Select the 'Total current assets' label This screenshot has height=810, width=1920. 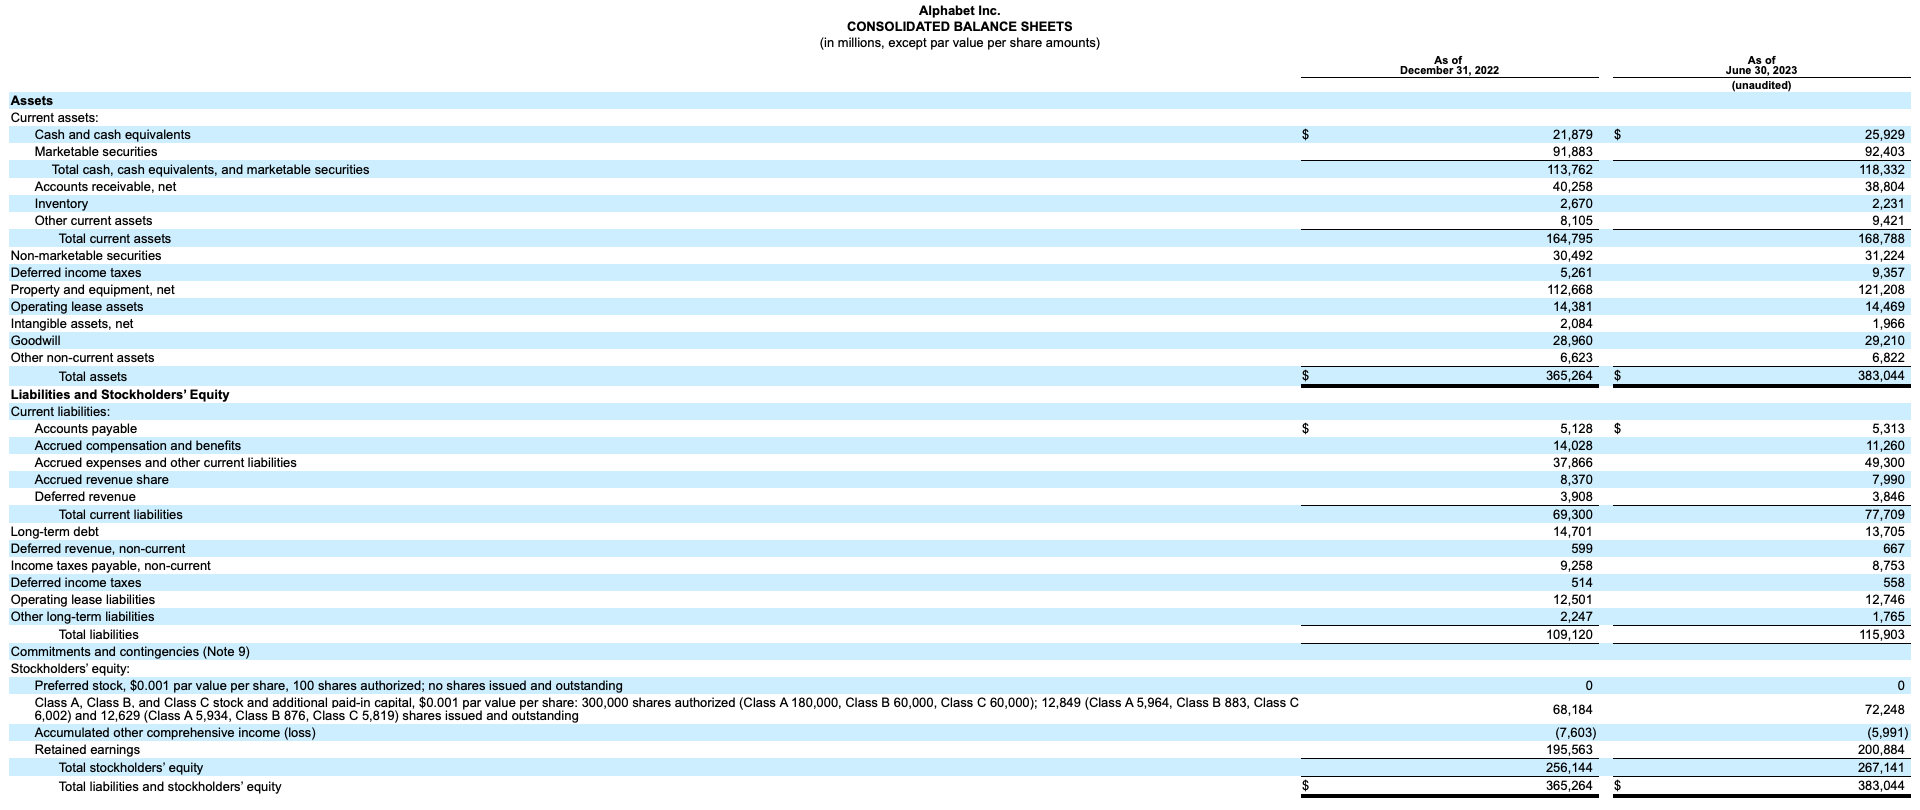[115, 239]
